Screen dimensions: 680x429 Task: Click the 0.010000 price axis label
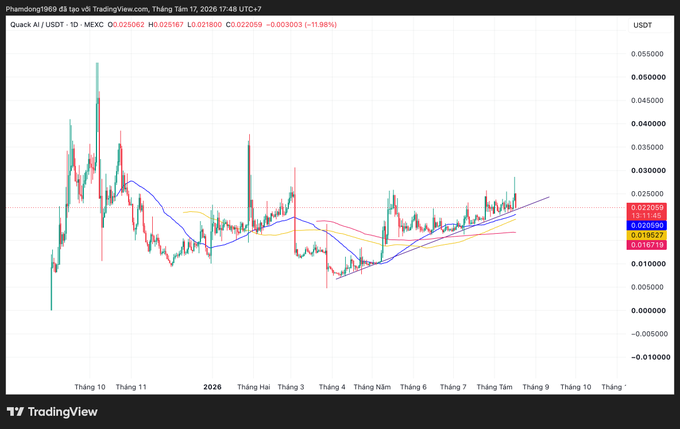pos(648,264)
